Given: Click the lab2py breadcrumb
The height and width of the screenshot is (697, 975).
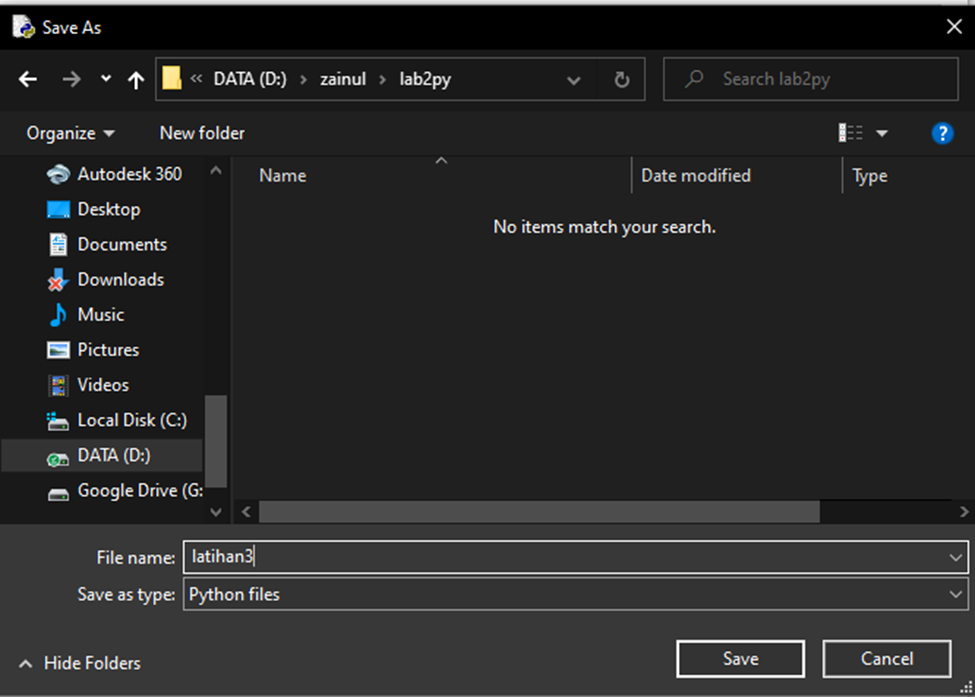Looking at the screenshot, I should tap(425, 80).
